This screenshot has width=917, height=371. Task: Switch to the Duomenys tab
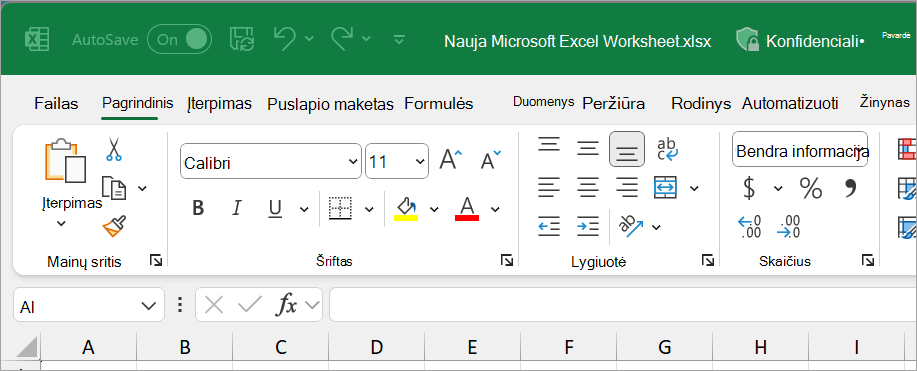pyautogui.click(x=543, y=102)
